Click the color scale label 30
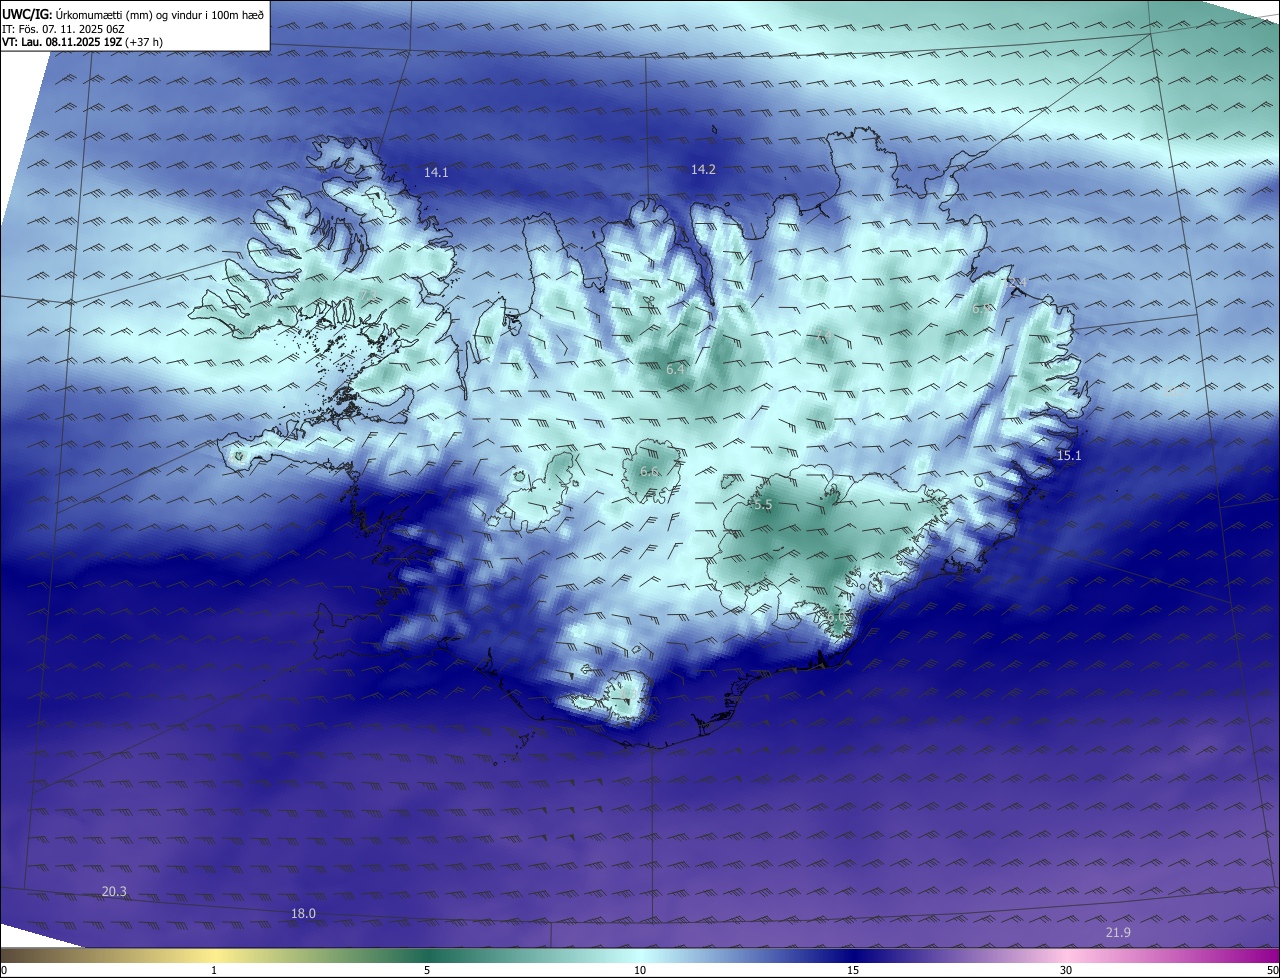The image size is (1280, 978). pos(1066,970)
